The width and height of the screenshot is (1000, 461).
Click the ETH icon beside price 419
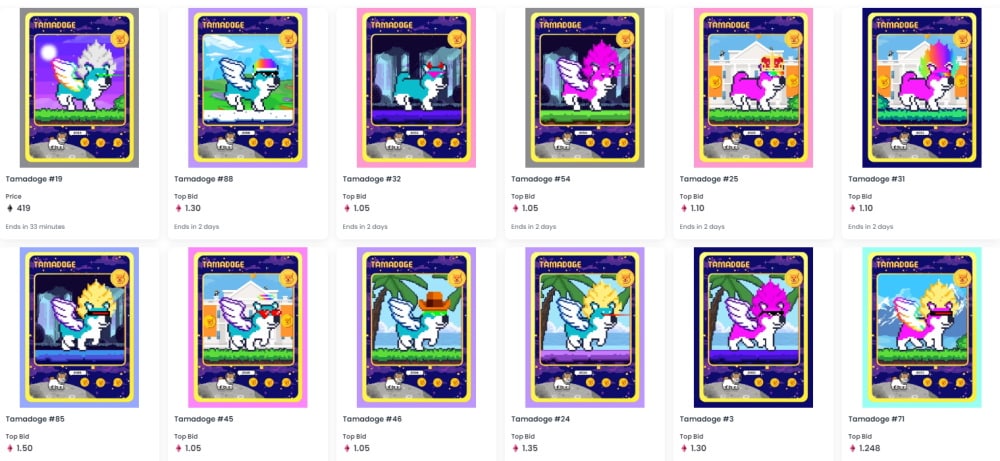(x=10, y=208)
